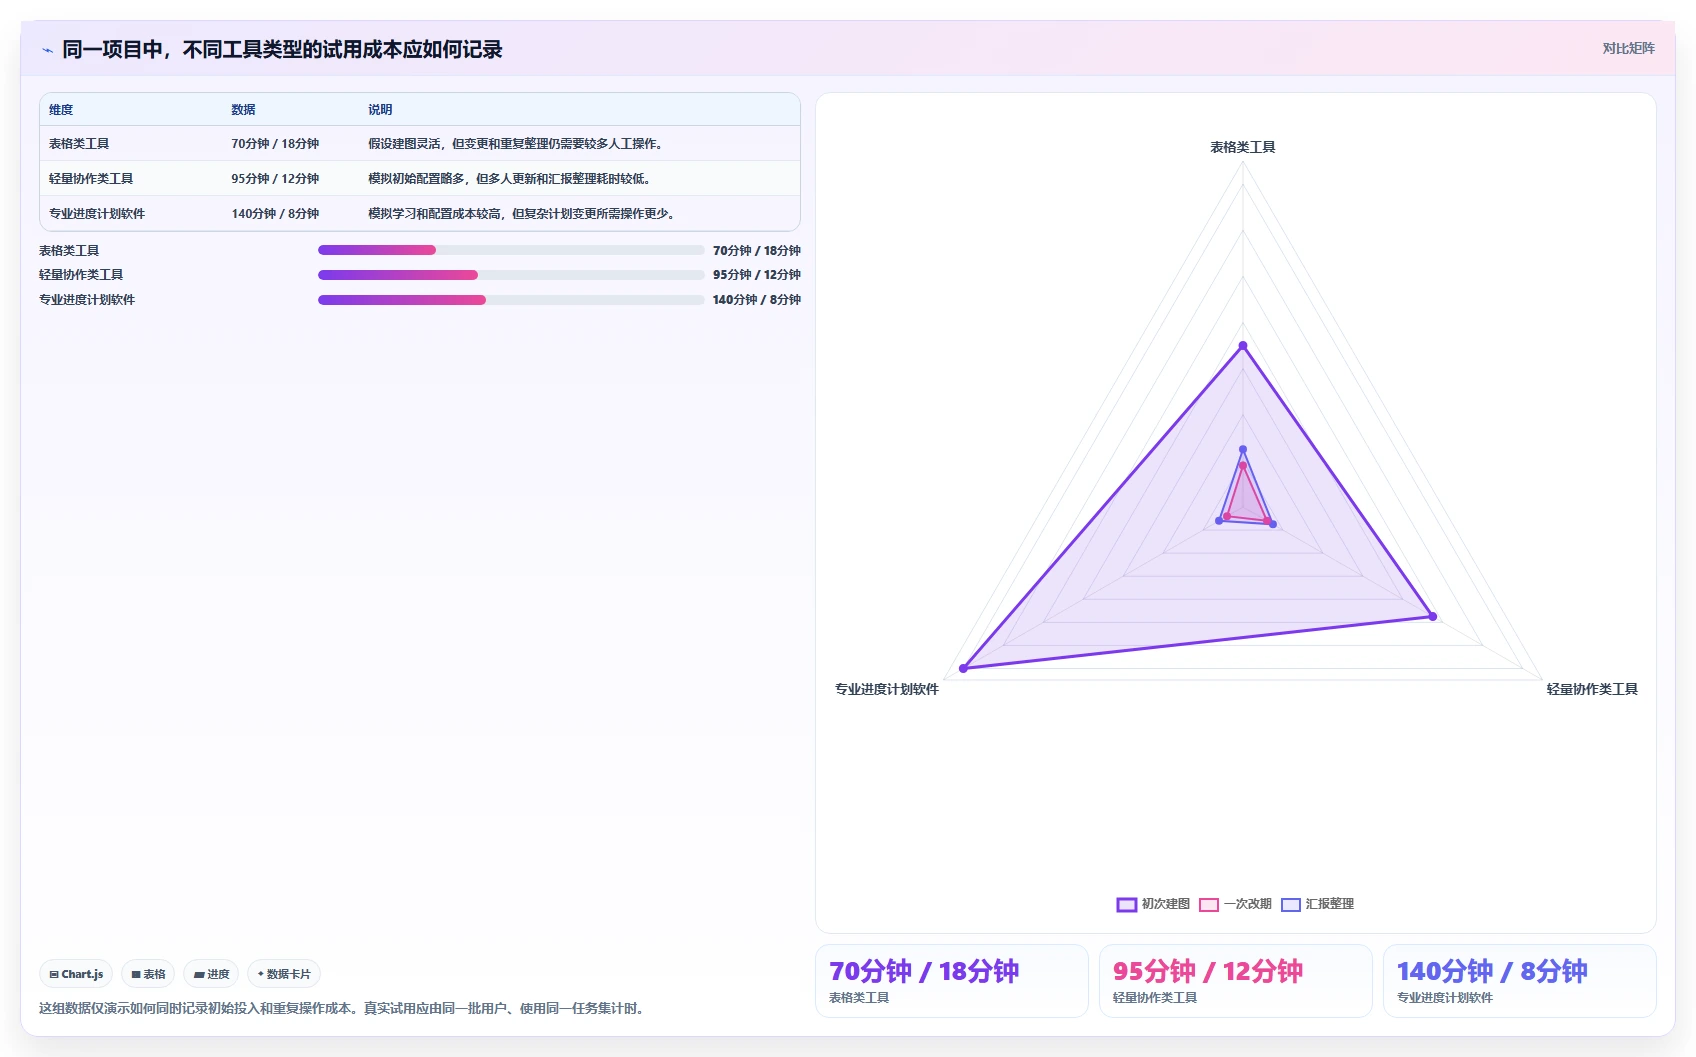Click the 70分钟 / 18分钟 table cell
1696x1057 pixels.
[x=275, y=144]
